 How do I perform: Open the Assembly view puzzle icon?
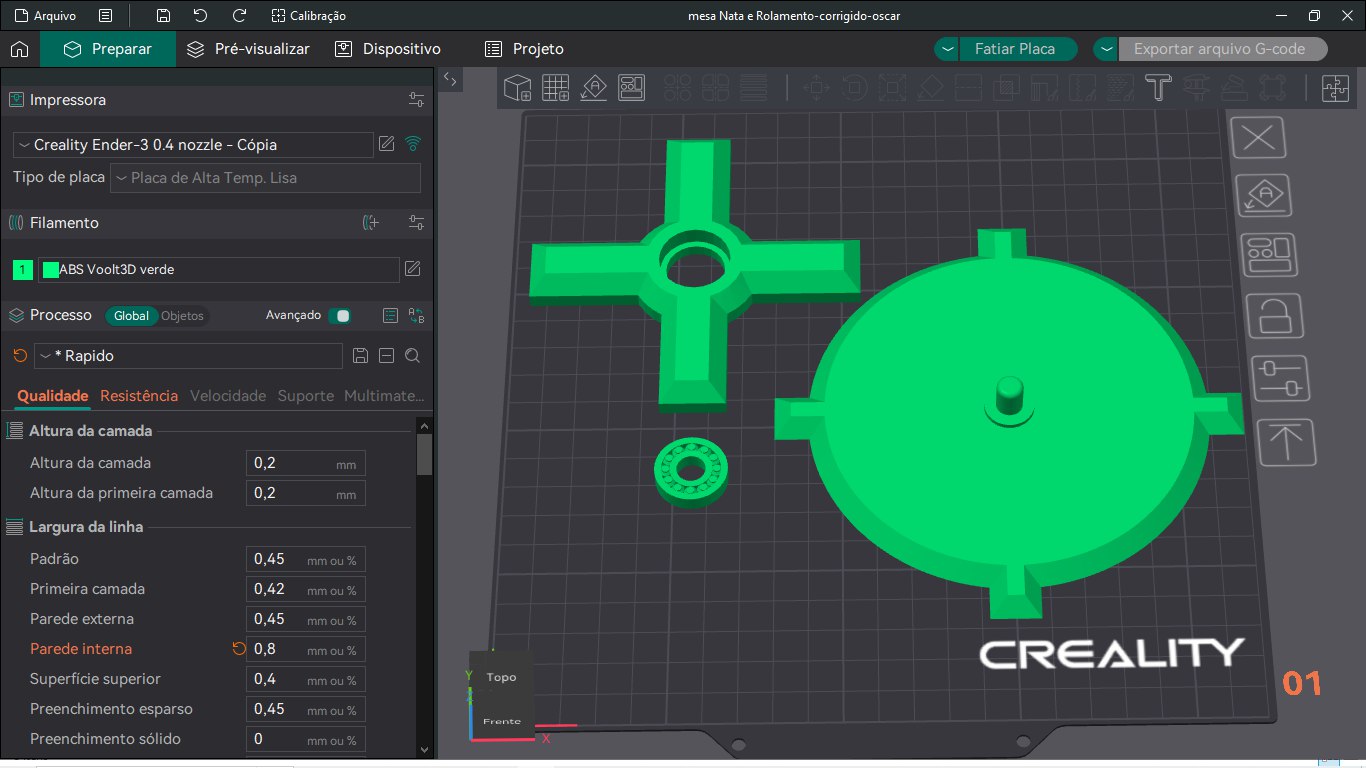click(1336, 88)
